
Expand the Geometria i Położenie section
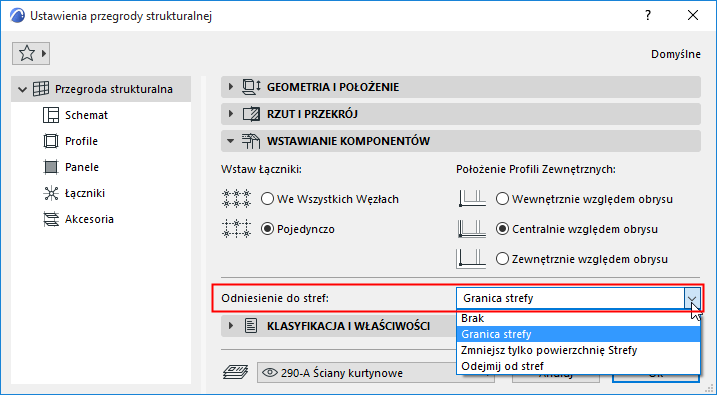tap(231, 87)
